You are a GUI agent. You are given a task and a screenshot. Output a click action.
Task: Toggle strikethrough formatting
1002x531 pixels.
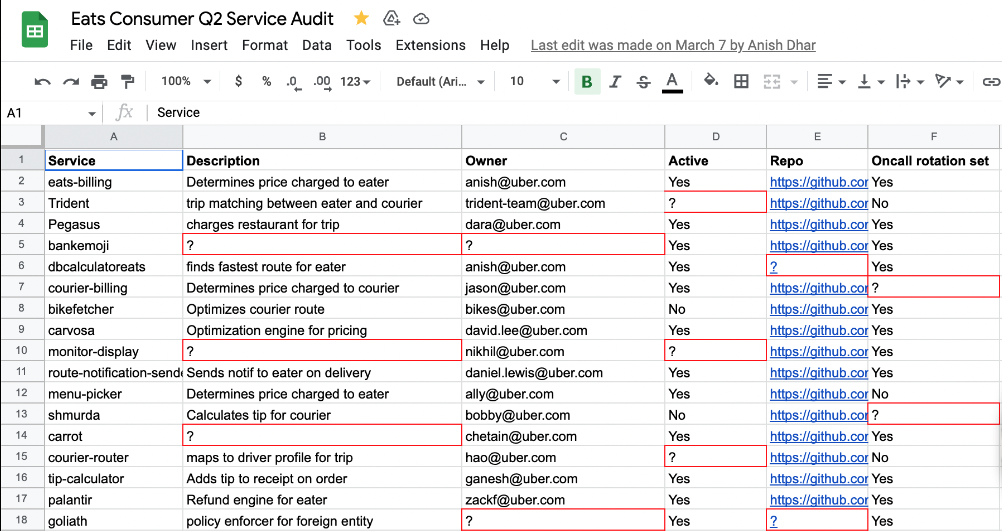[643, 82]
